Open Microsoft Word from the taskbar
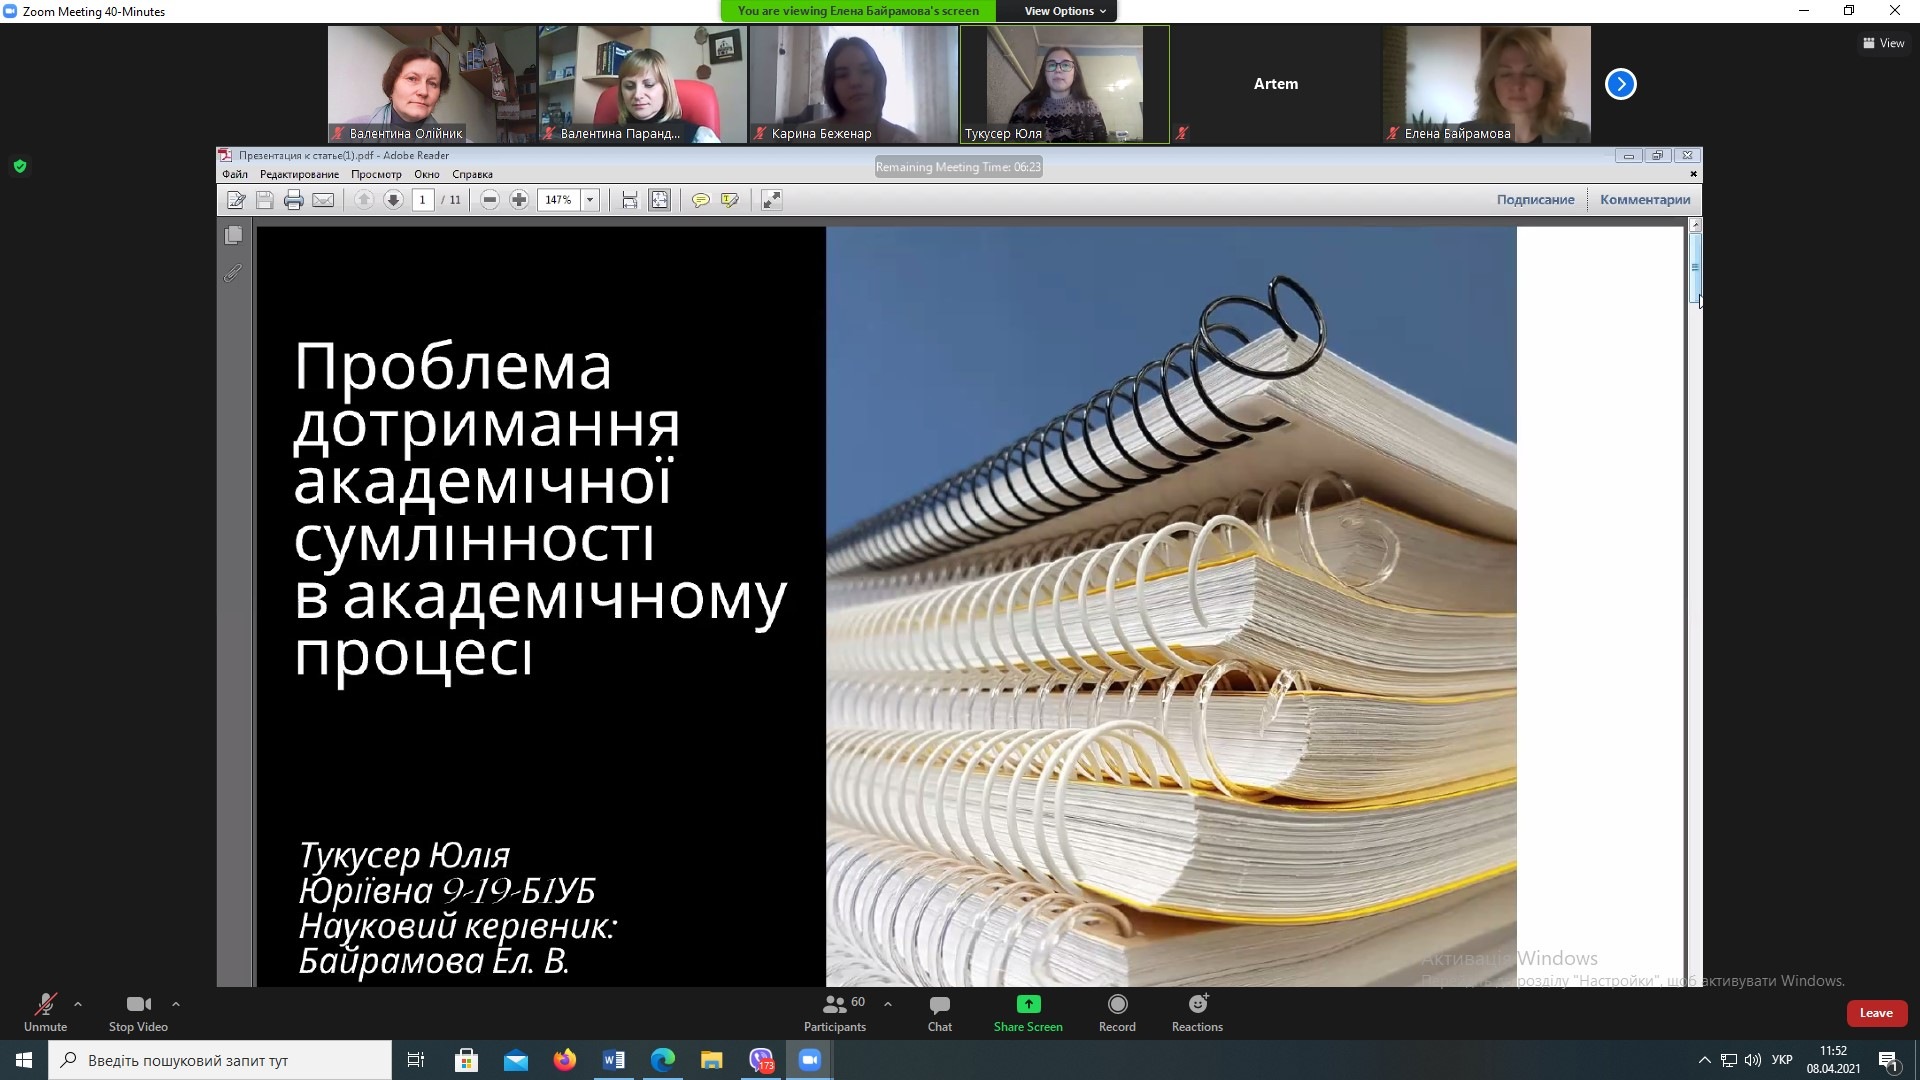The height and width of the screenshot is (1080, 1920). 614,1060
